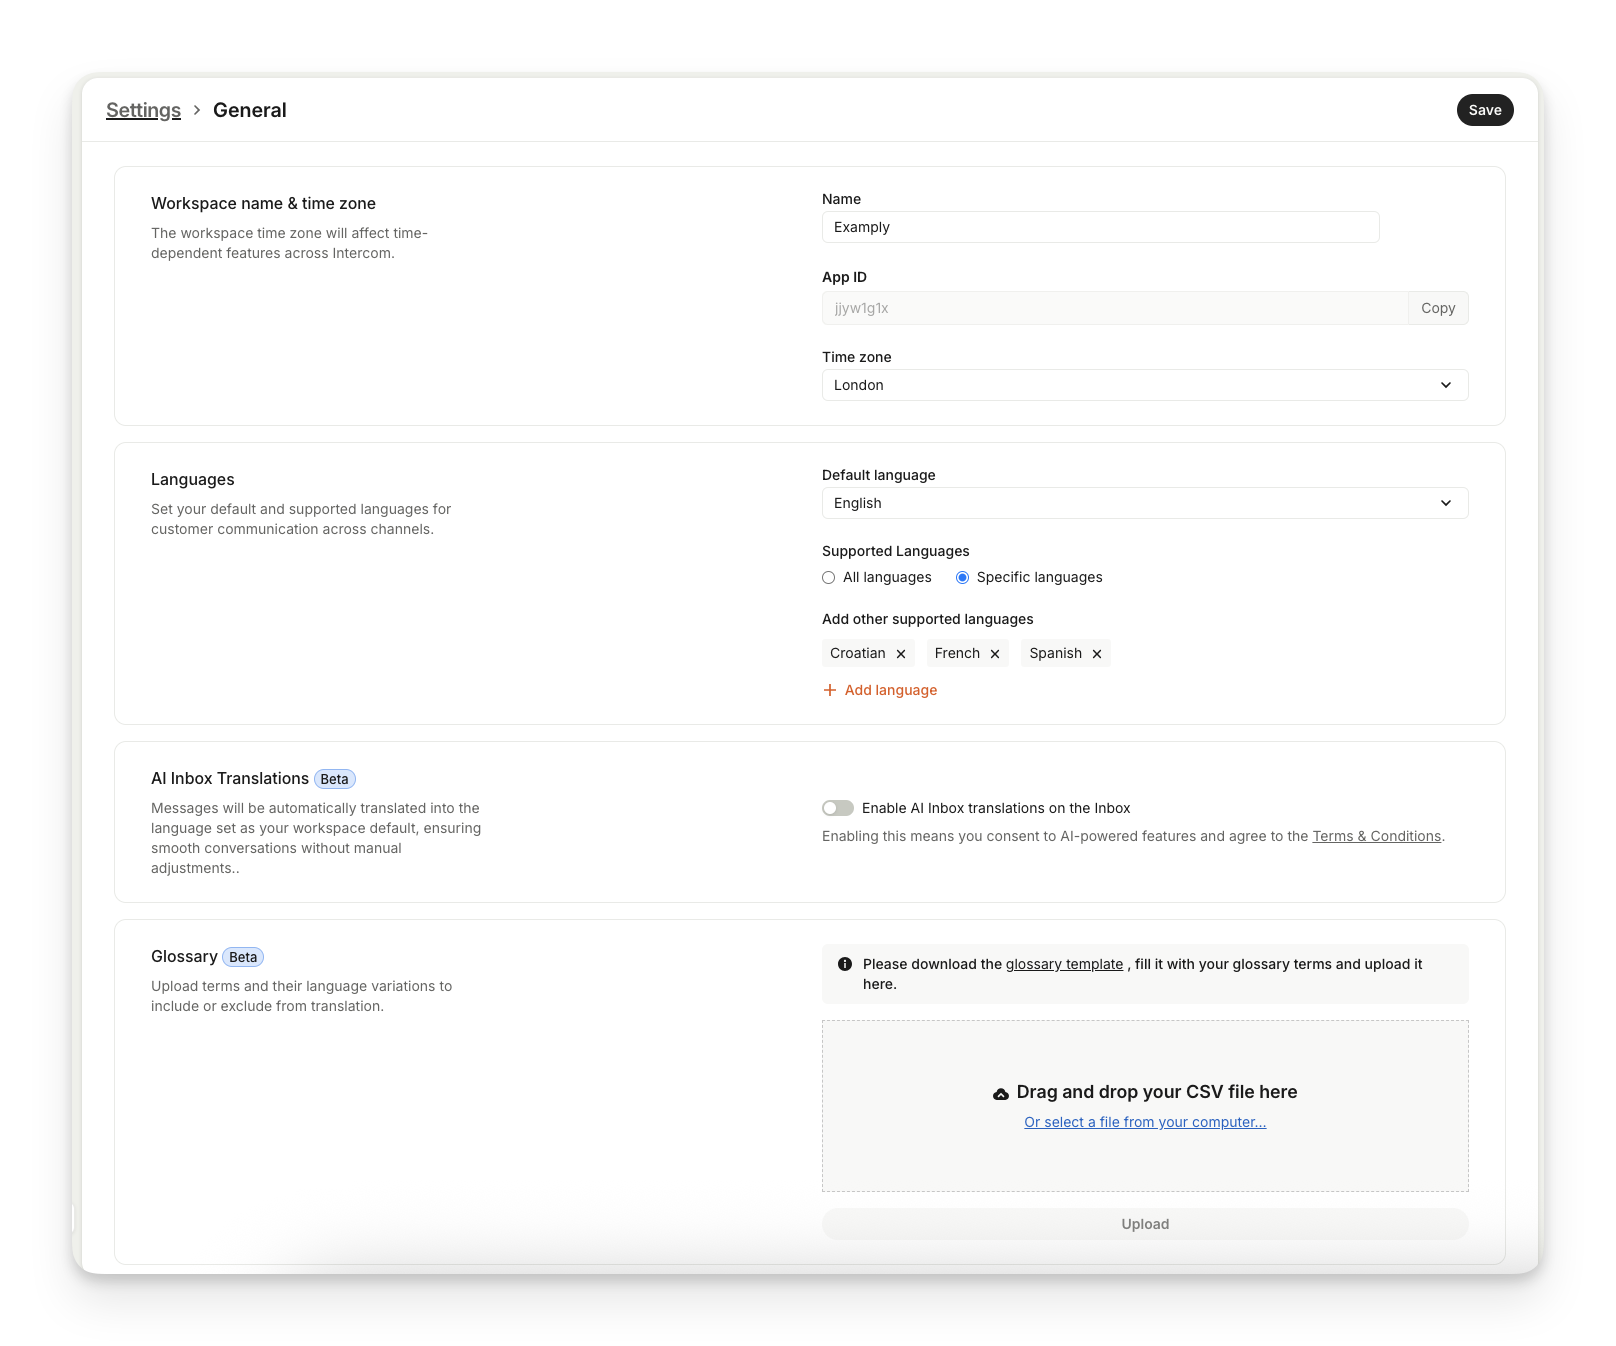Open the Time zone dropdown
This screenshot has height=1346, width=1616.
(1144, 385)
